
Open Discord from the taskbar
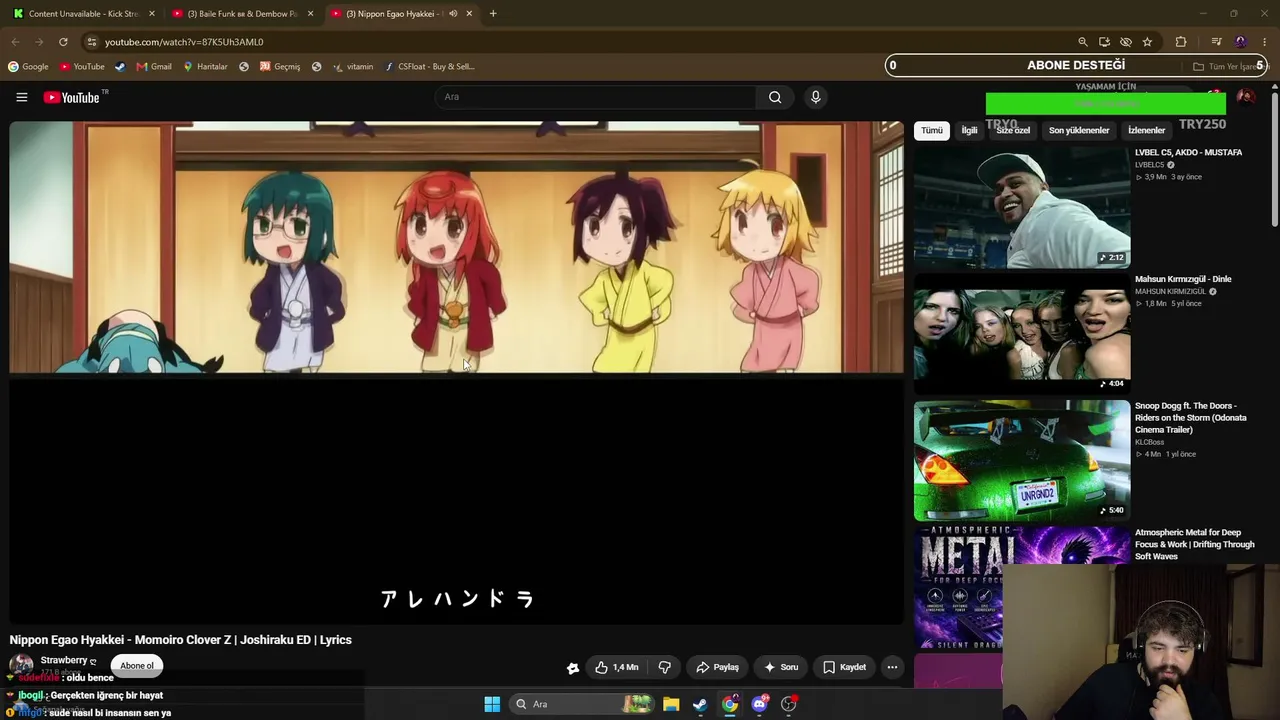(759, 704)
